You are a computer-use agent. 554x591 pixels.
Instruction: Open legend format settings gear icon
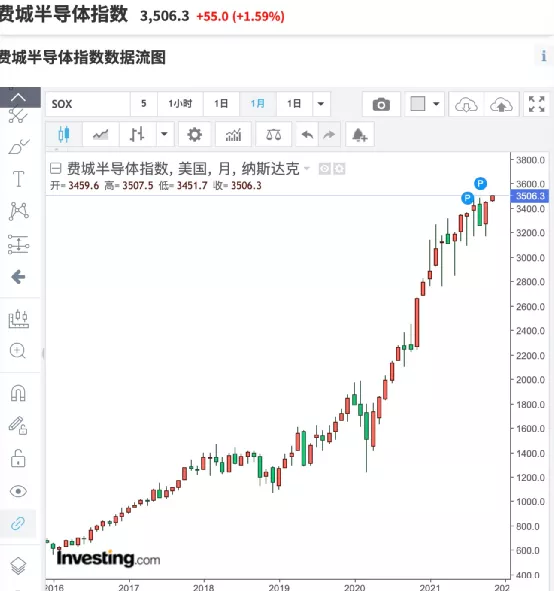pyautogui.click(x=339, y=168)
